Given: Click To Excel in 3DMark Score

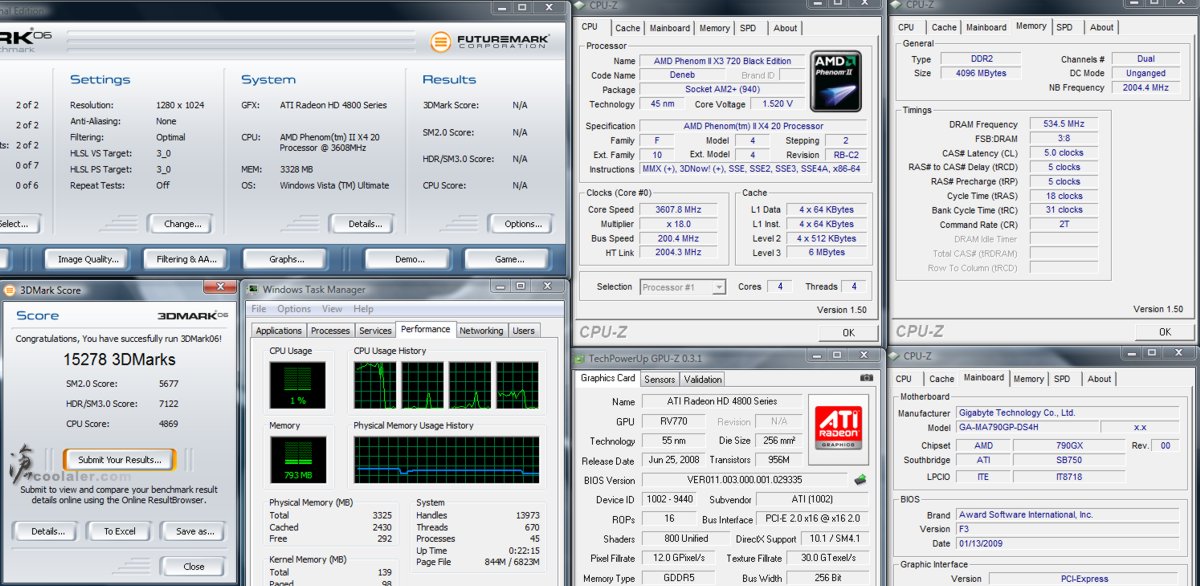Looking at the screenshot, I should tap(119, 531).
